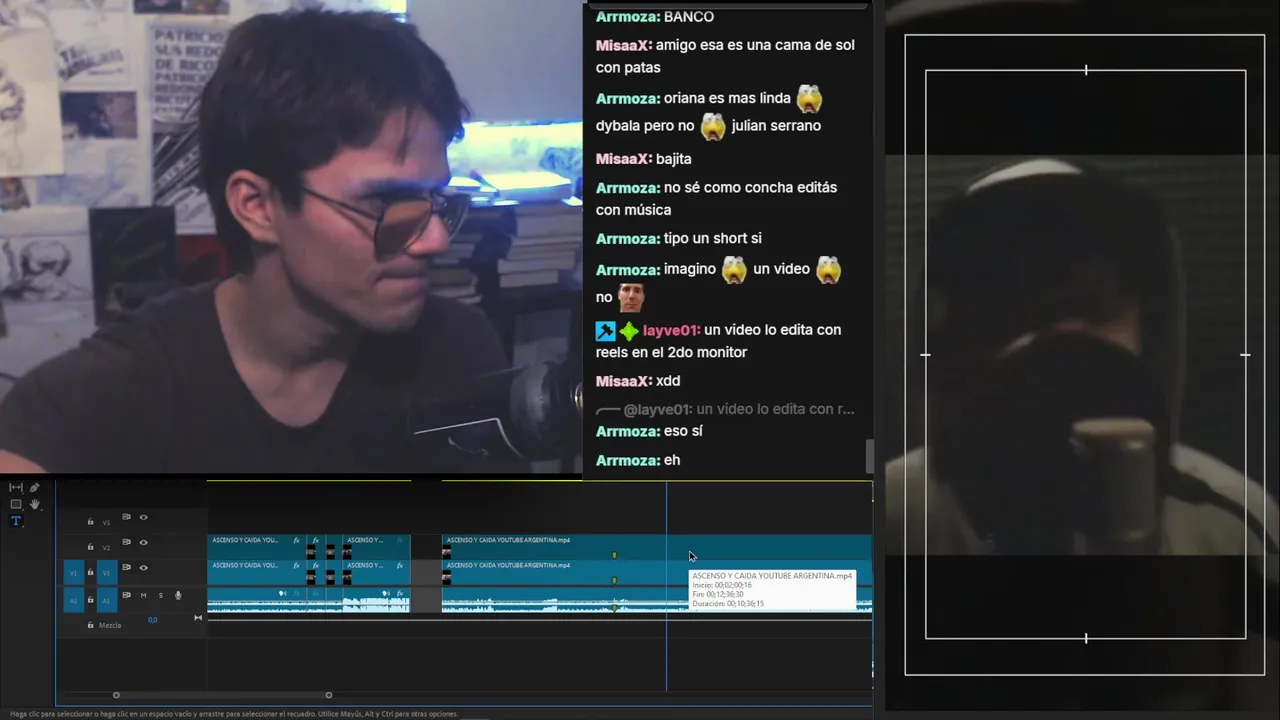
Task: Select the Pen tool
Action: [x=34, y=488]
